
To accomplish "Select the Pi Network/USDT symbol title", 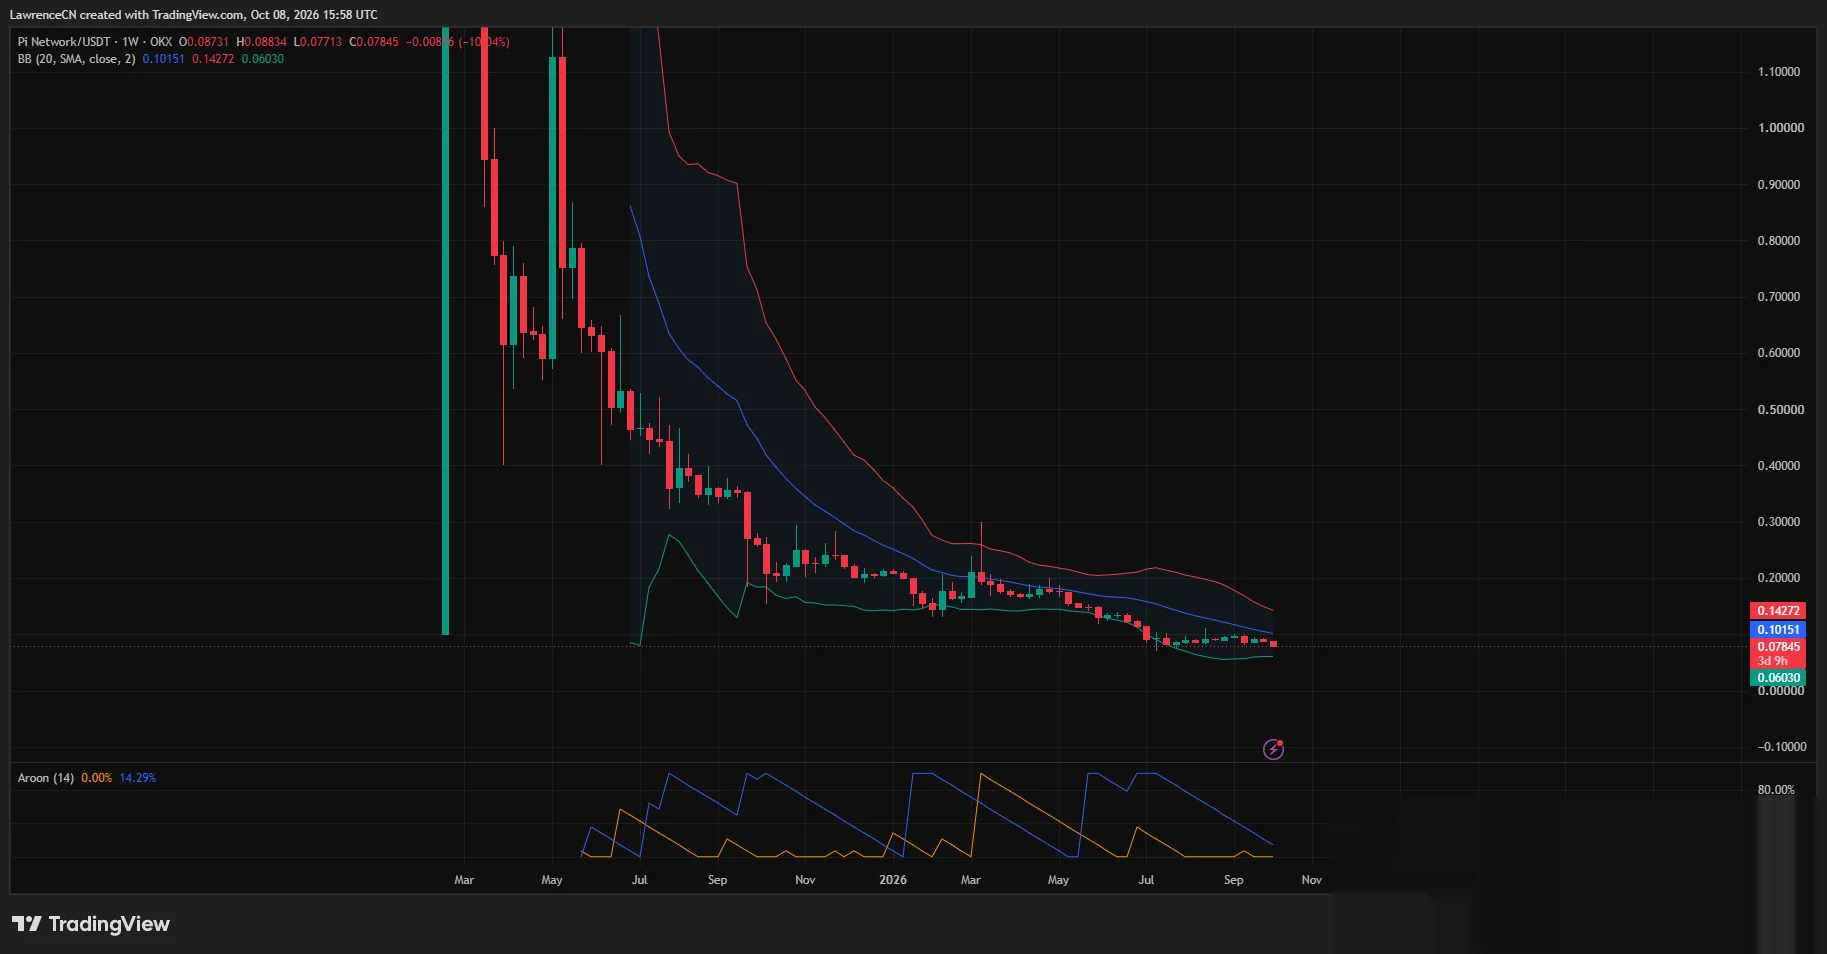I will [64, 42].
